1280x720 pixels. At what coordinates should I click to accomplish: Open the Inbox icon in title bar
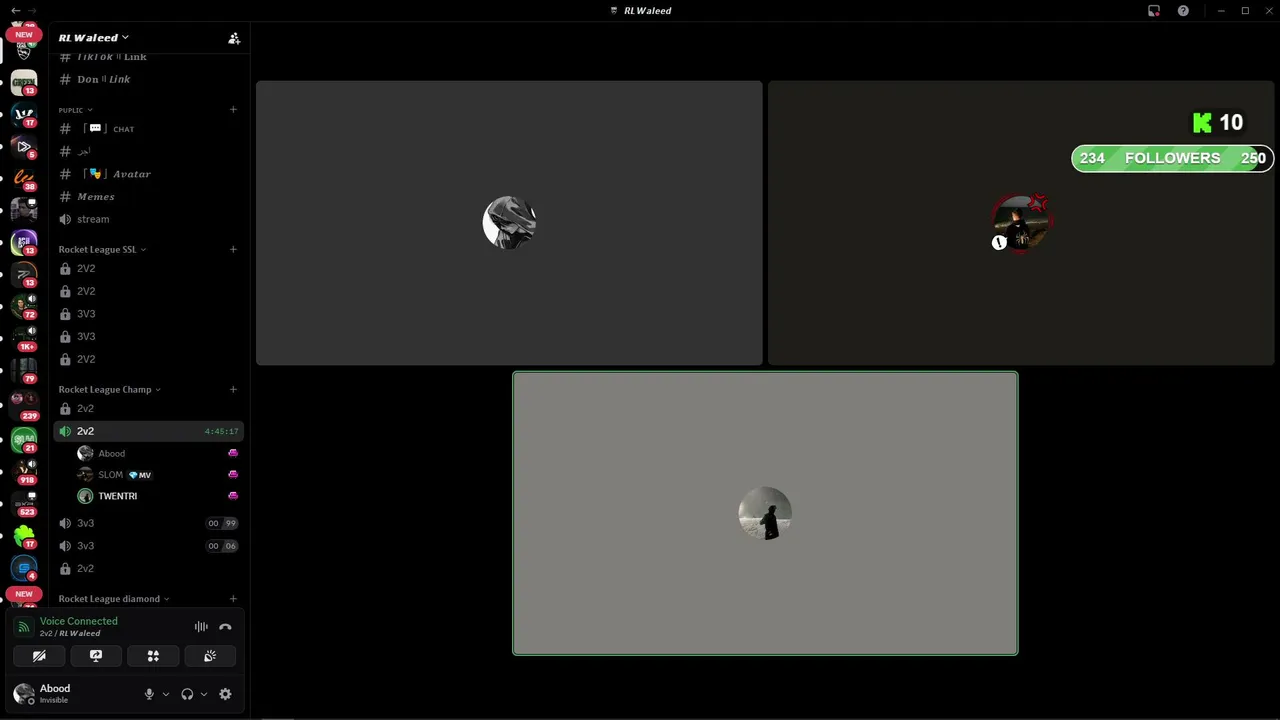pos(1154,10)
